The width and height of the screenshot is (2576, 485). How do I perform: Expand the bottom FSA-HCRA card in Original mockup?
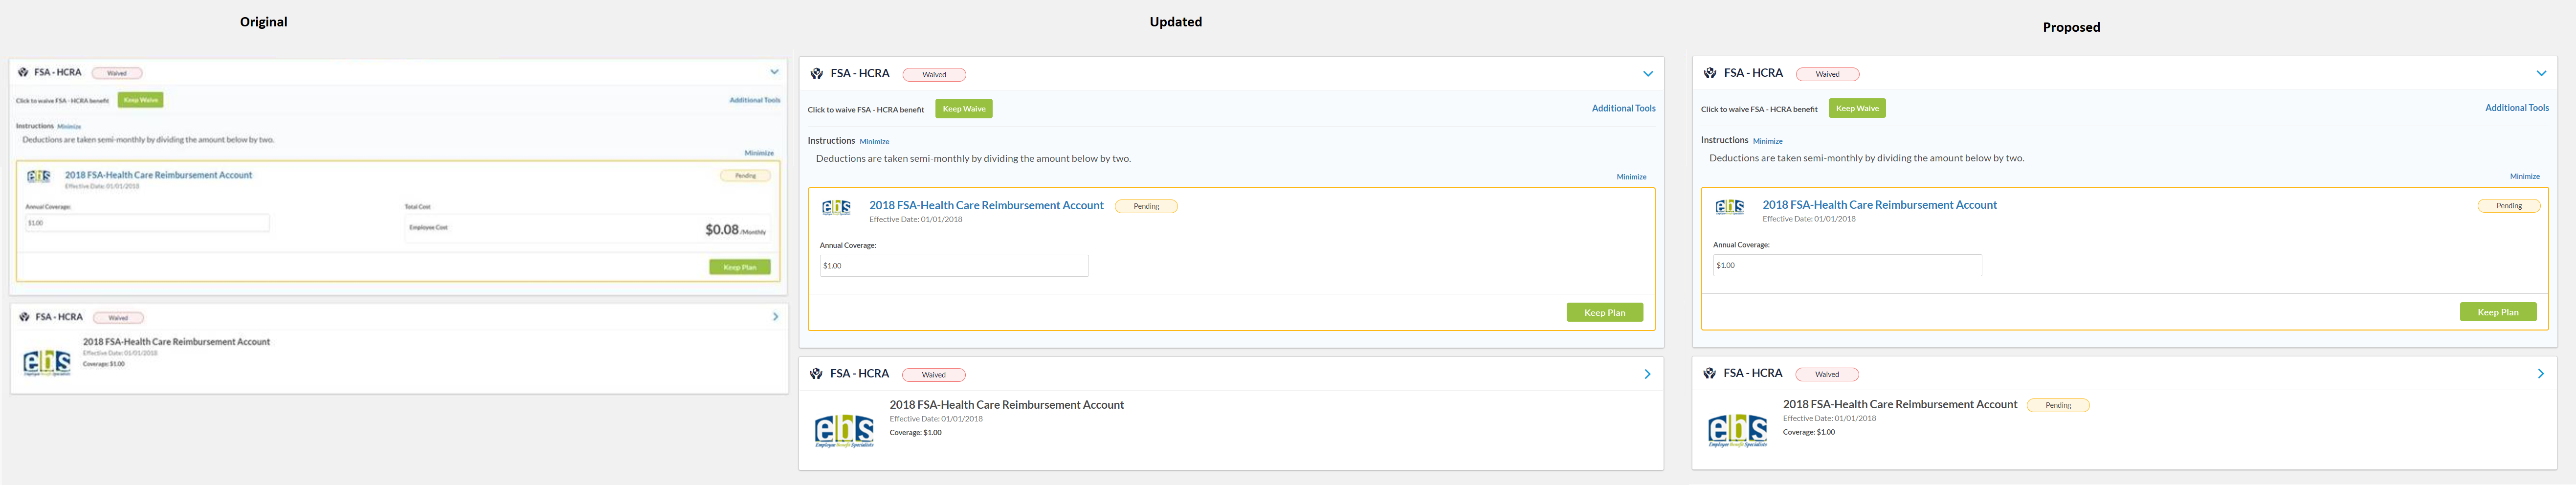775,317
